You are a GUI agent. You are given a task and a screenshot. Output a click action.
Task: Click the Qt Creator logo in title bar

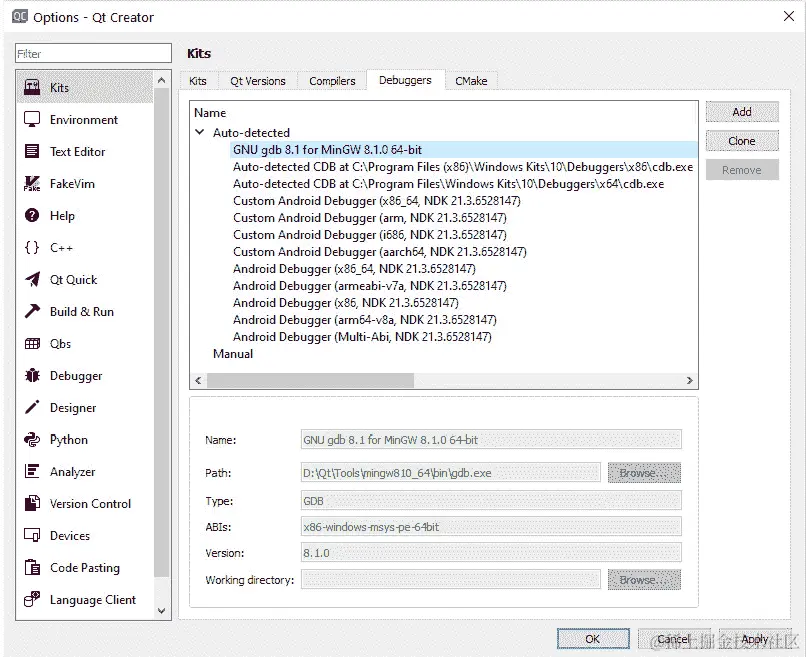pyautogui.click(x=20, y=17)
